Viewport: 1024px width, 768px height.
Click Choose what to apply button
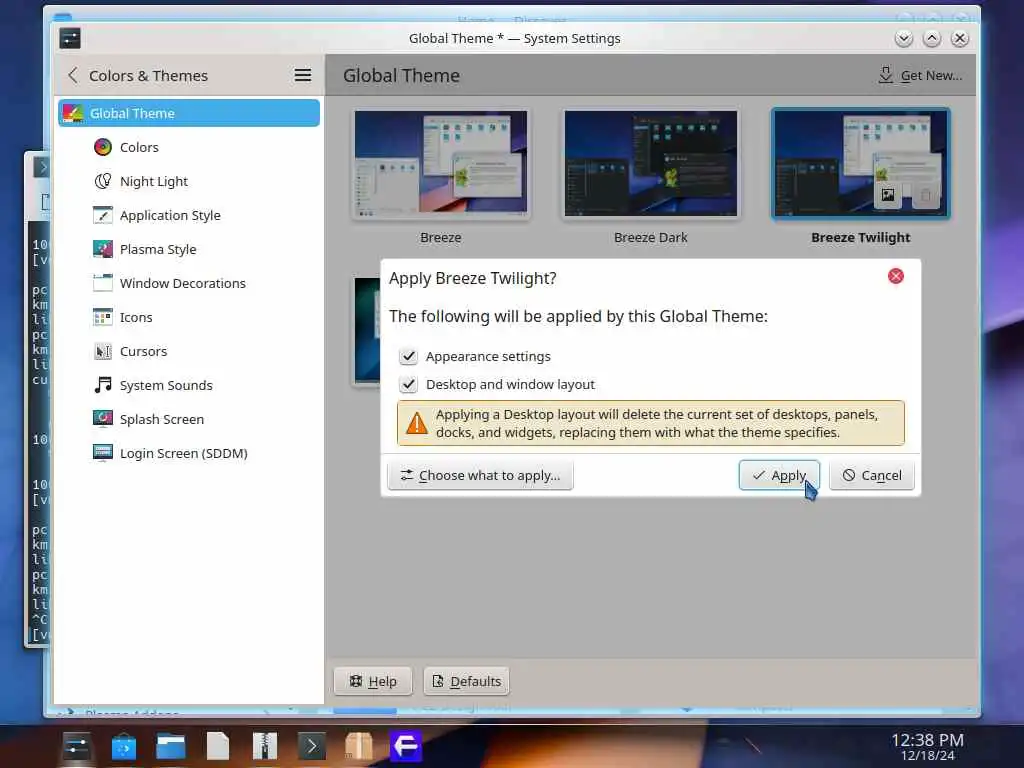[x=480, y=475]
